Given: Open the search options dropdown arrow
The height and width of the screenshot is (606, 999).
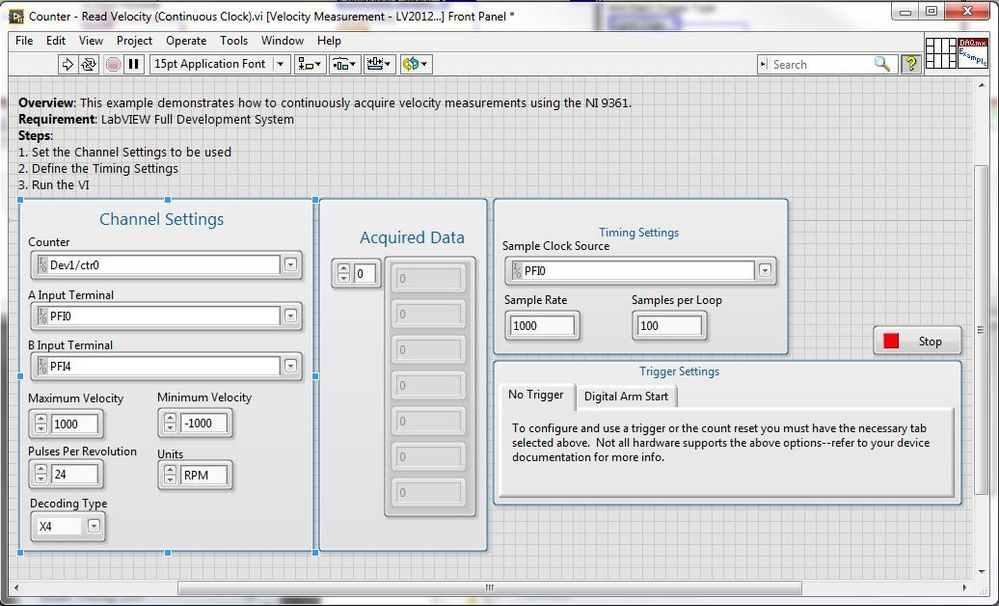Looking at the screenshot, I should click(763, 64).
